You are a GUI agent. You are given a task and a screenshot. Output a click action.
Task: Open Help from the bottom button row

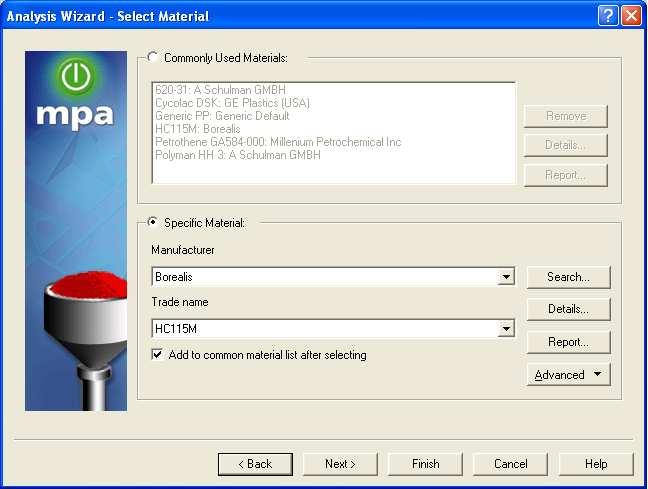[596, 464]
